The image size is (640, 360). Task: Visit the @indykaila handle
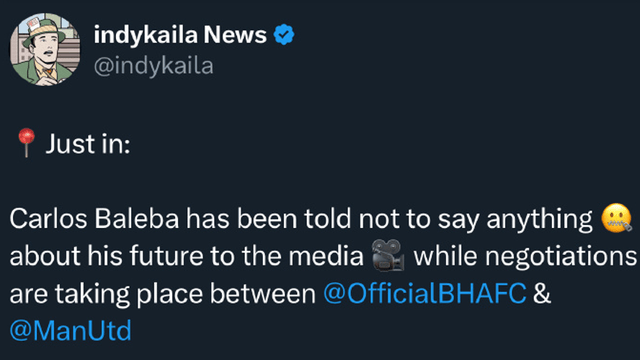153,66
